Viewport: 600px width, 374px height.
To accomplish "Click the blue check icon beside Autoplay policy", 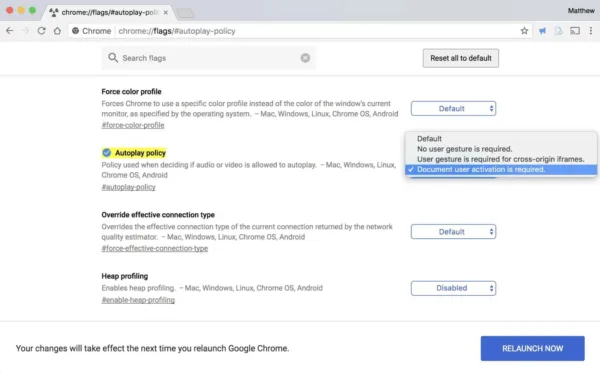I will coord(106,153).
